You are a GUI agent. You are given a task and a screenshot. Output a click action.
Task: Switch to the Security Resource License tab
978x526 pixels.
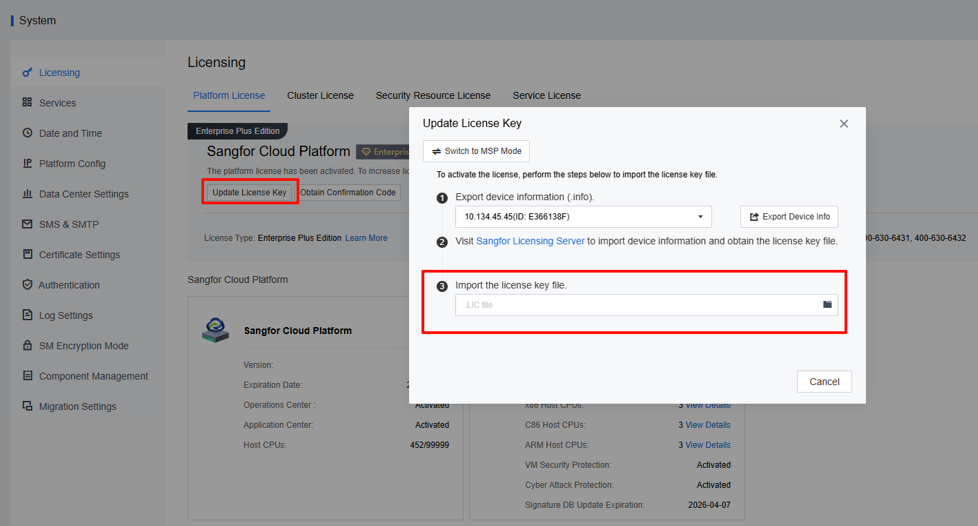pyautogui.click(x=433, y=95)
